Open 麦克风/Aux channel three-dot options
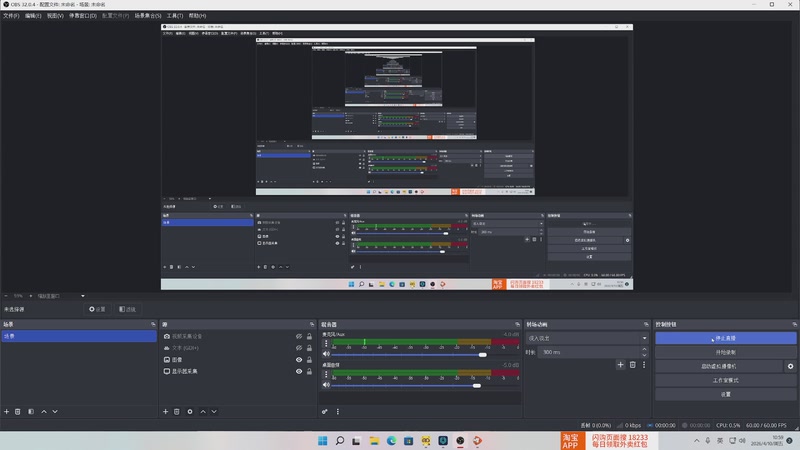The height and width of the screenshot is (450, 800). pyautogui.click(x=327, y=344)
